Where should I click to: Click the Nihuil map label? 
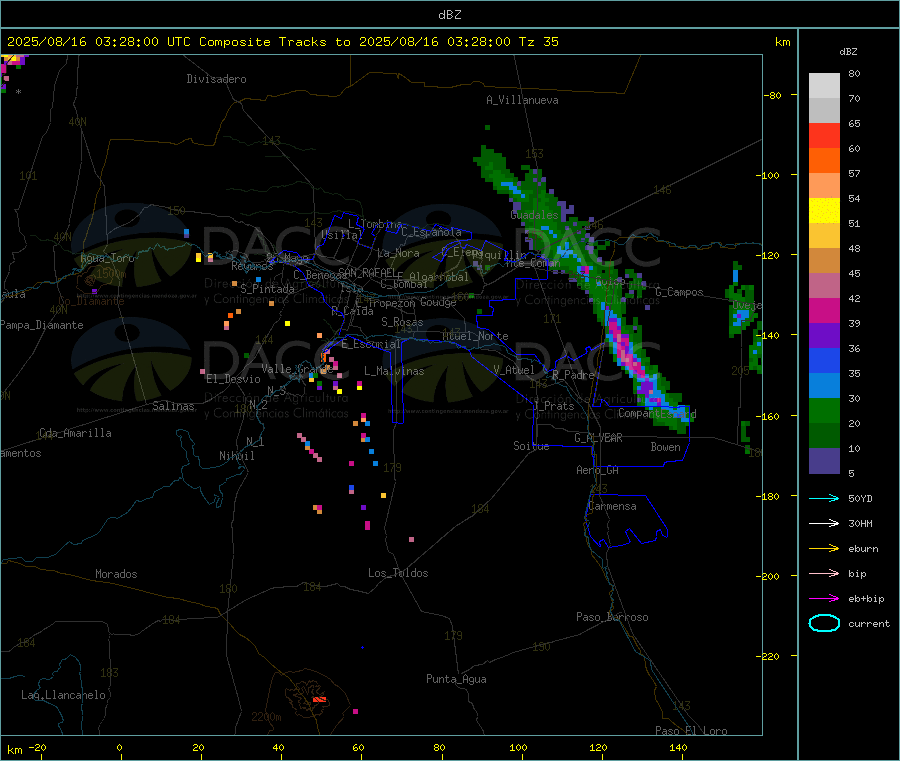click(x=237, y=456)
